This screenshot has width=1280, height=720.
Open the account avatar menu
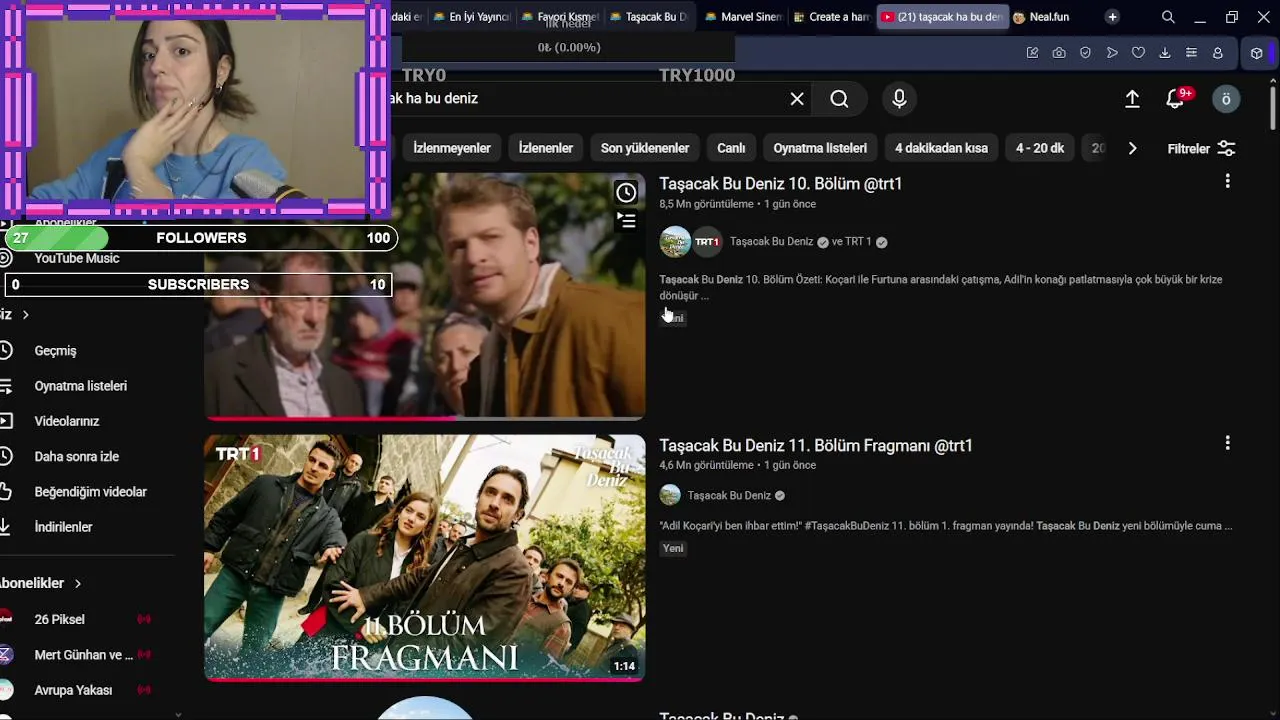(x=1226, y=99)
